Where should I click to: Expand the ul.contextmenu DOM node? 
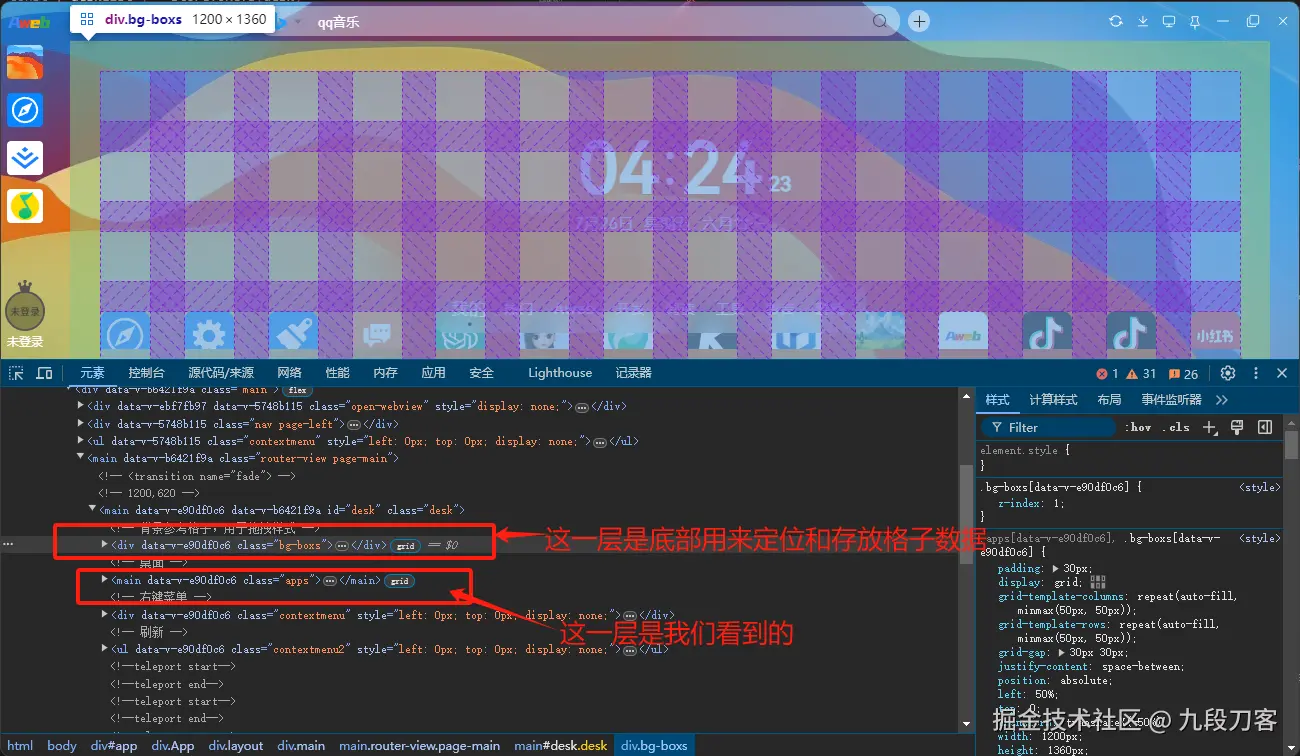(x=80, y=441)
